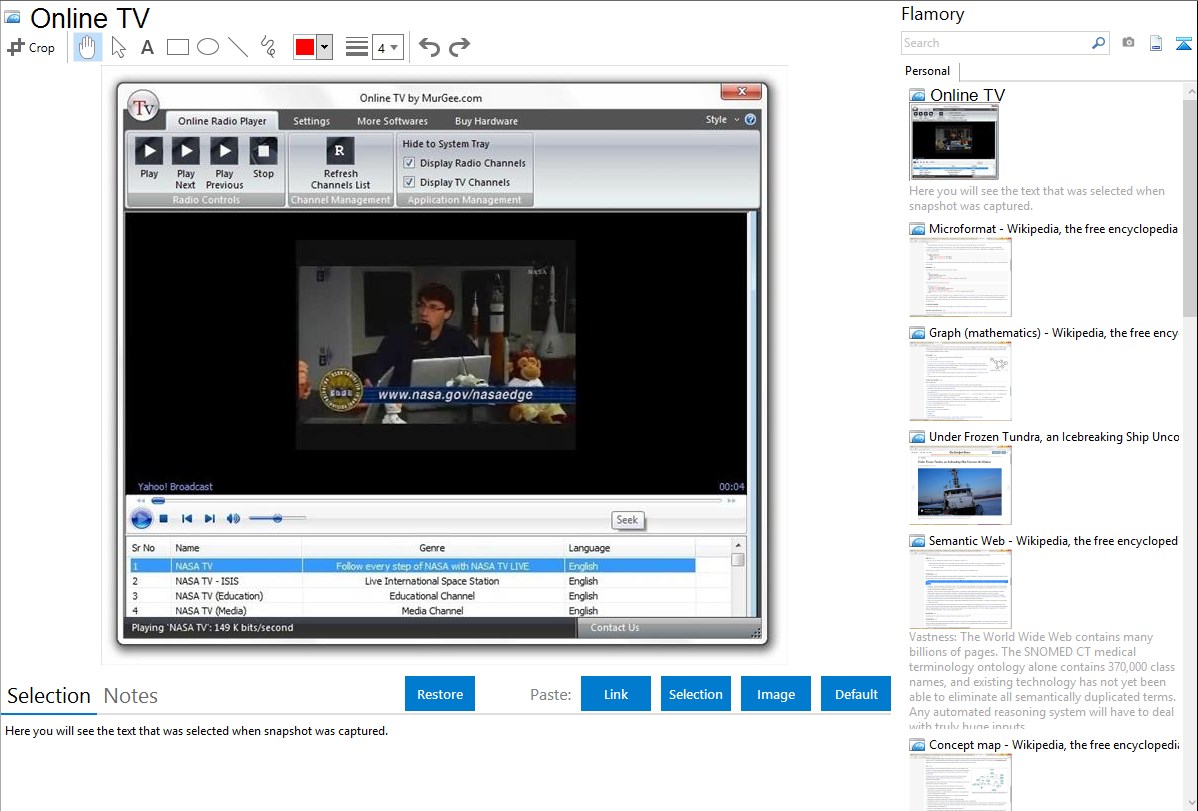1198x811 pixels.
Task: Open the Settings ribbon tab
Action: pyautogui.click(x=312, y=121)
